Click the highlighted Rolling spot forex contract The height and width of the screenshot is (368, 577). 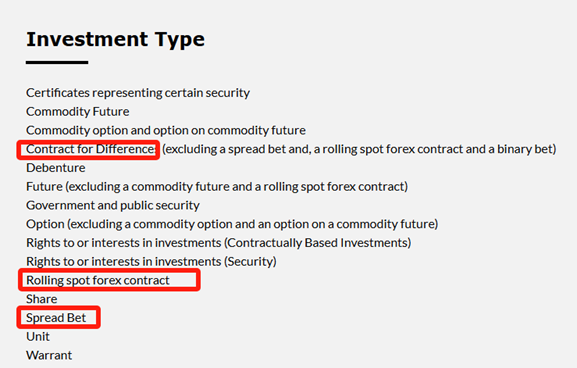tap(98, 280)
